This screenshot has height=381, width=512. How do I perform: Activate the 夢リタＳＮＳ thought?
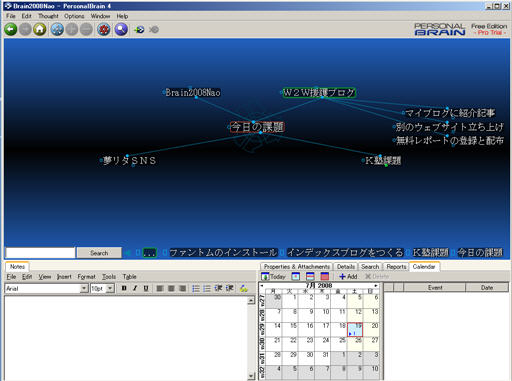click(130, 161)
